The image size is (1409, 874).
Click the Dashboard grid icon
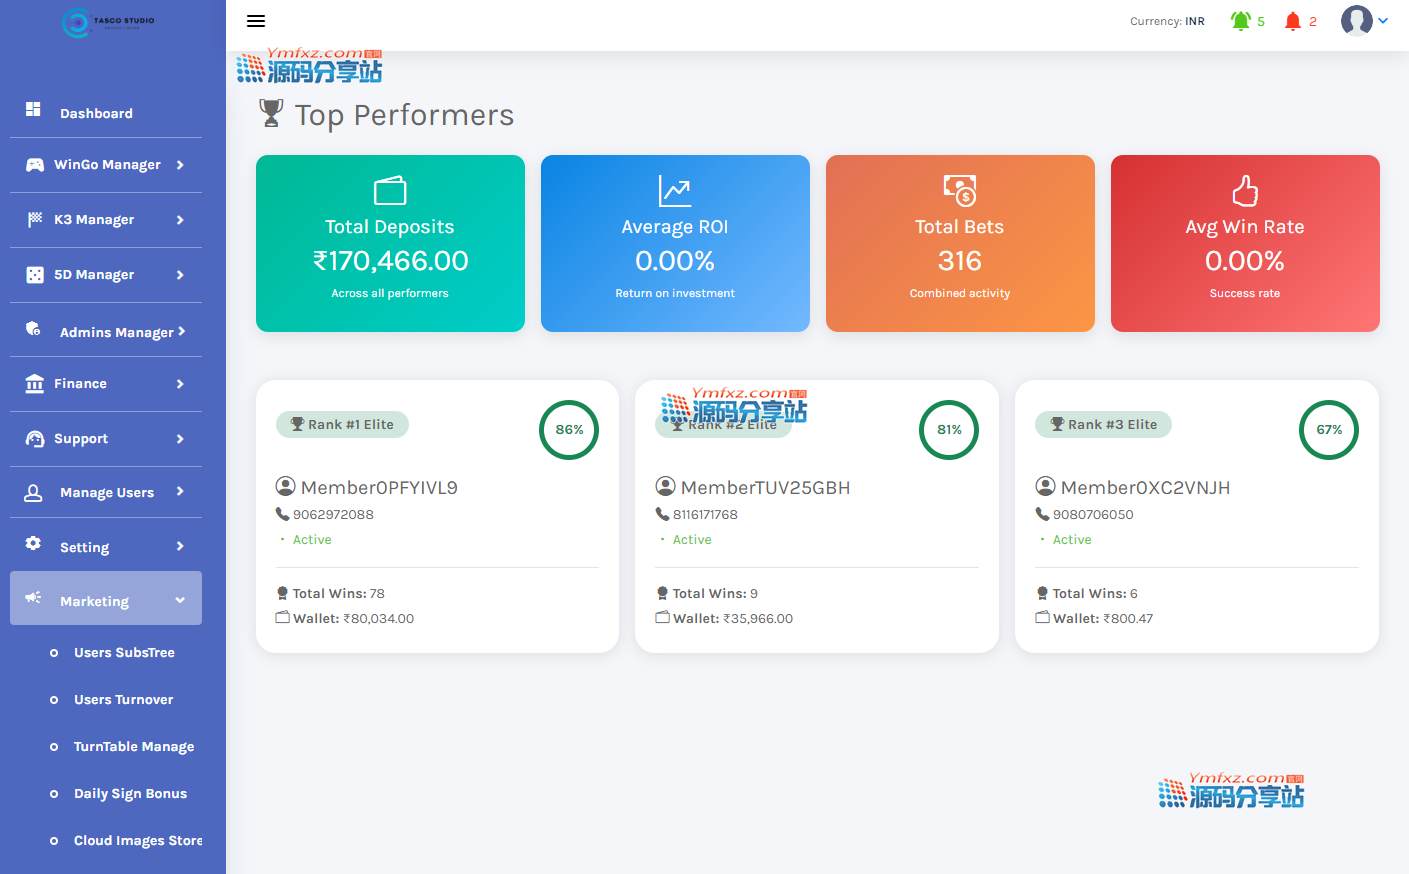[33, 109]
